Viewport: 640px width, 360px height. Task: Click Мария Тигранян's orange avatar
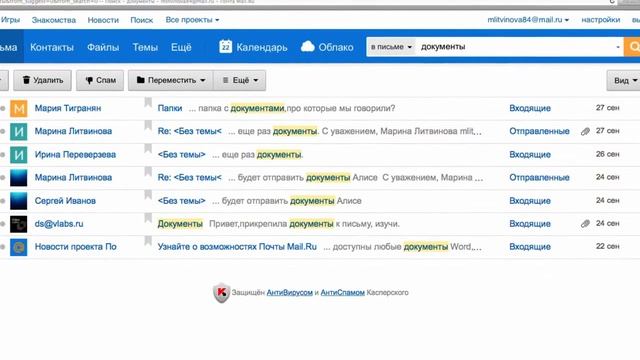pyautogui.click(x=19, y=109)
